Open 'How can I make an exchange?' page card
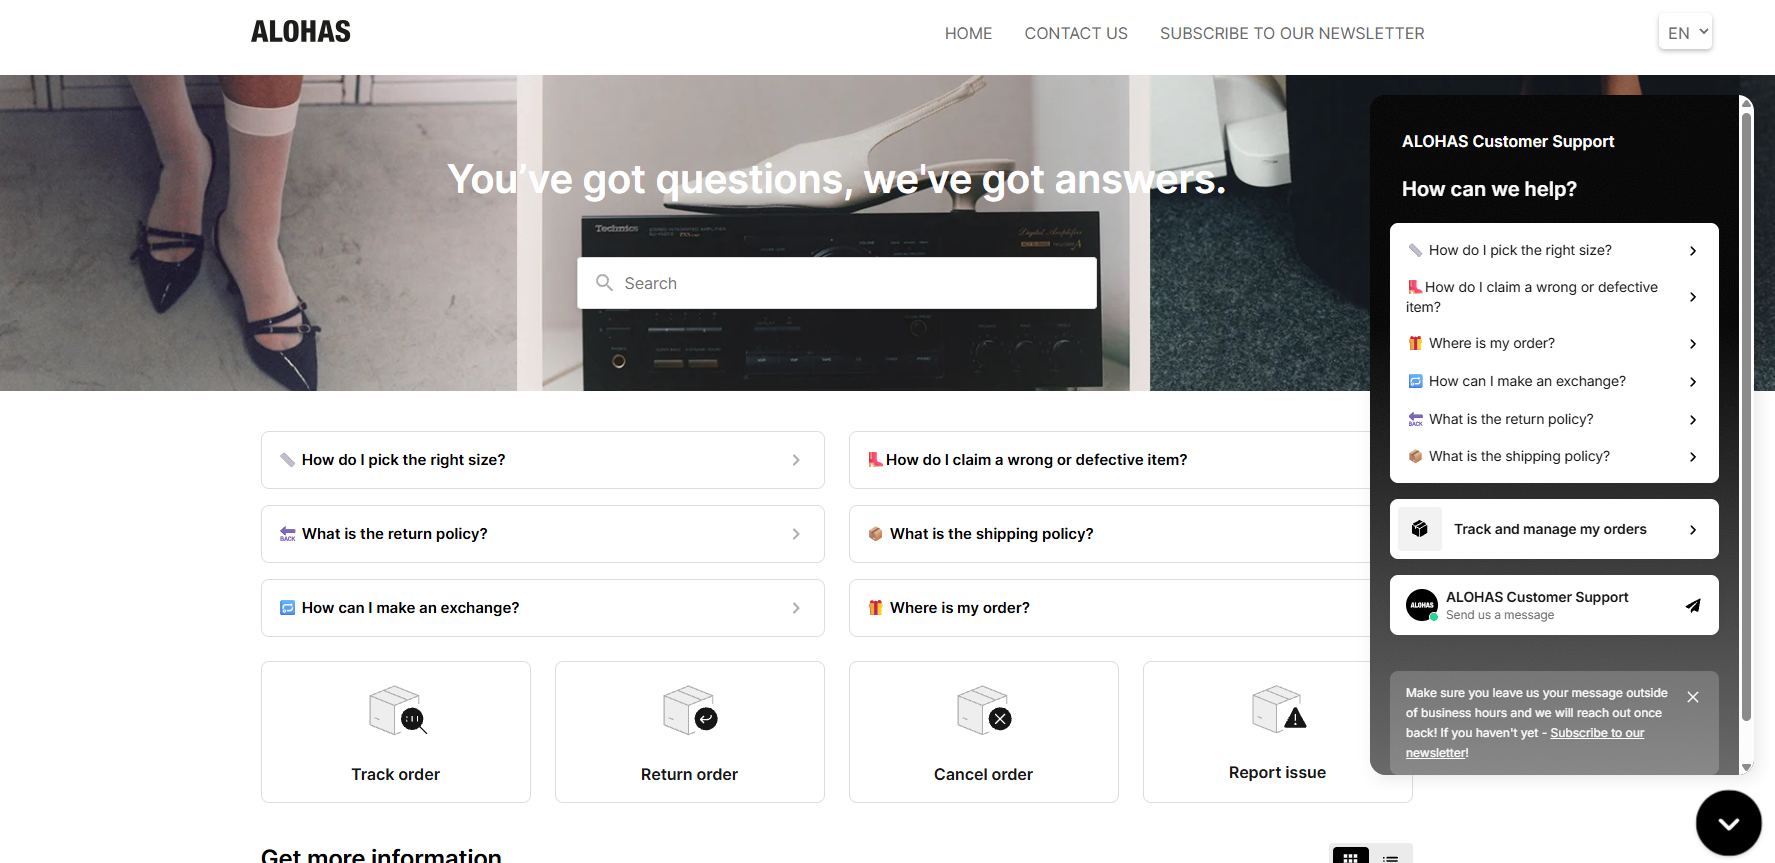This screenshot has width=1775, height=863. [x=542, y=608]
